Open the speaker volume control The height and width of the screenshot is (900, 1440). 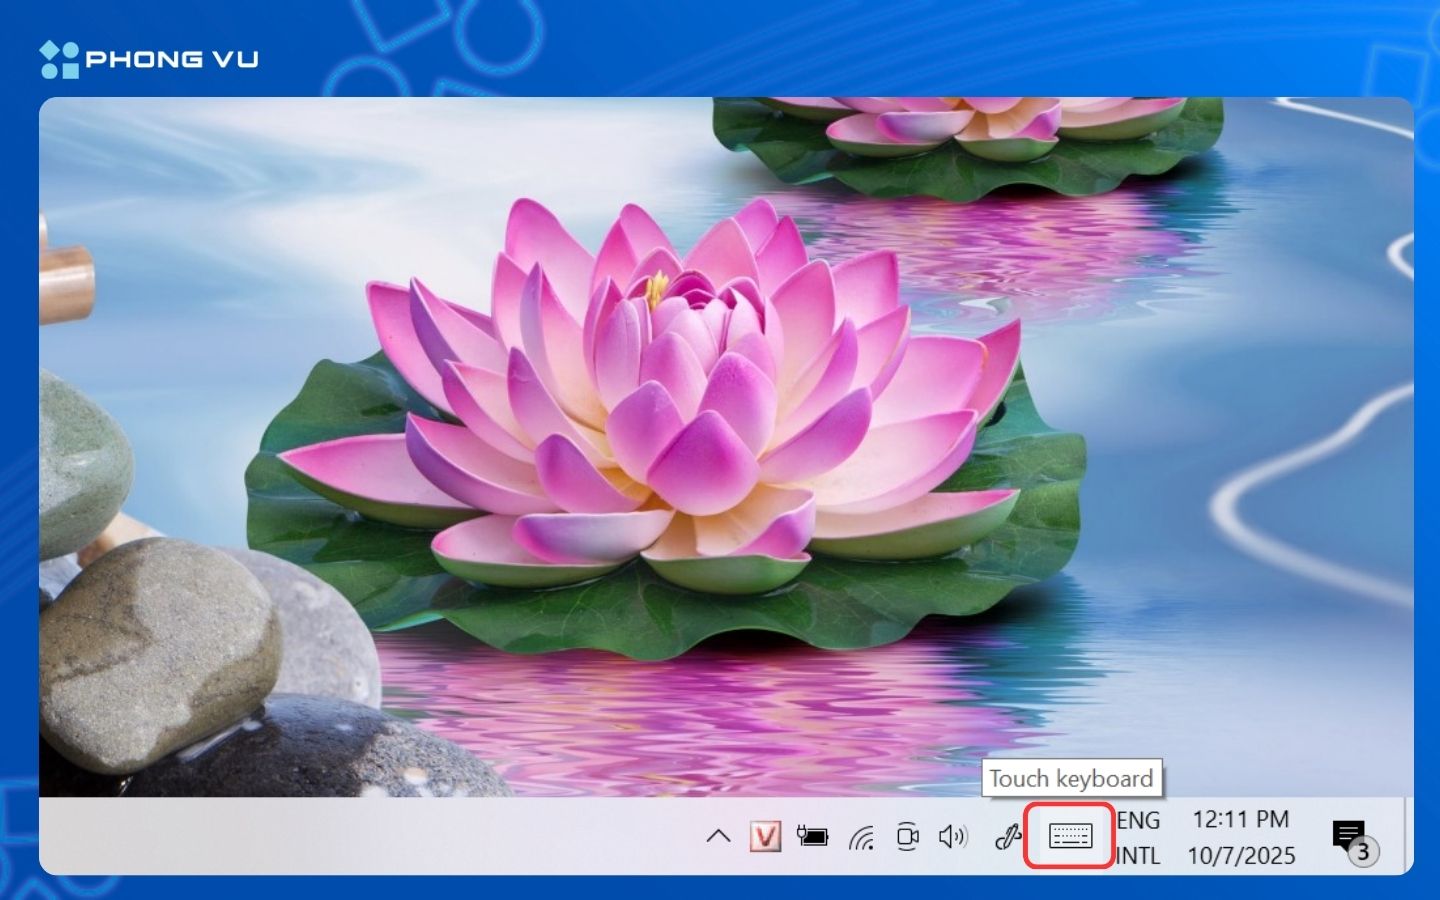click(x=953, y=836)
